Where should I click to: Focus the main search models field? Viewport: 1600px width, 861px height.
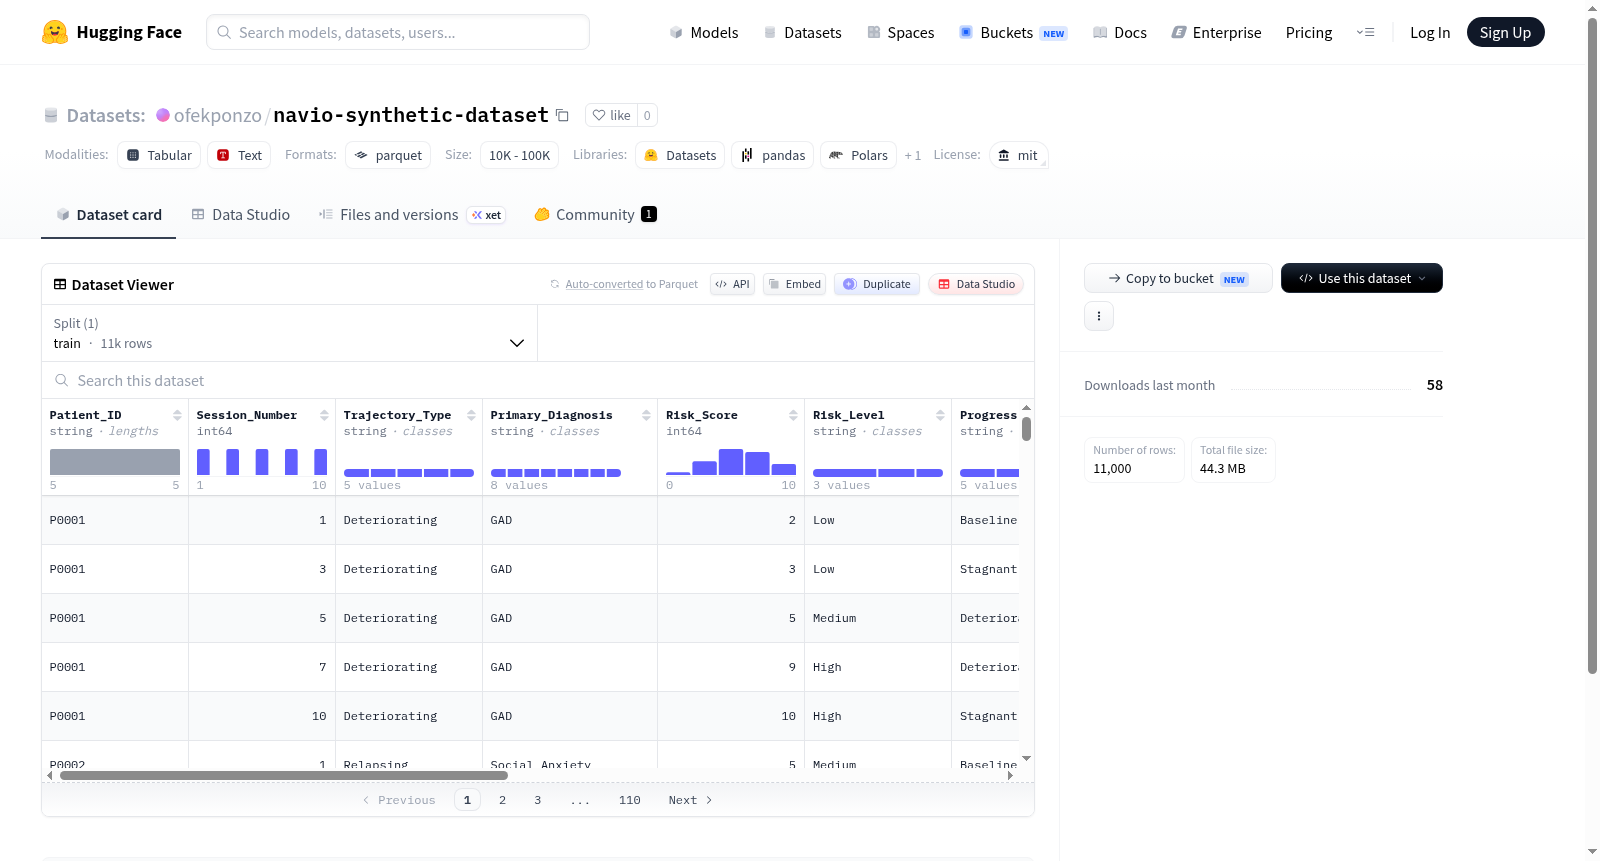point(398,32)
